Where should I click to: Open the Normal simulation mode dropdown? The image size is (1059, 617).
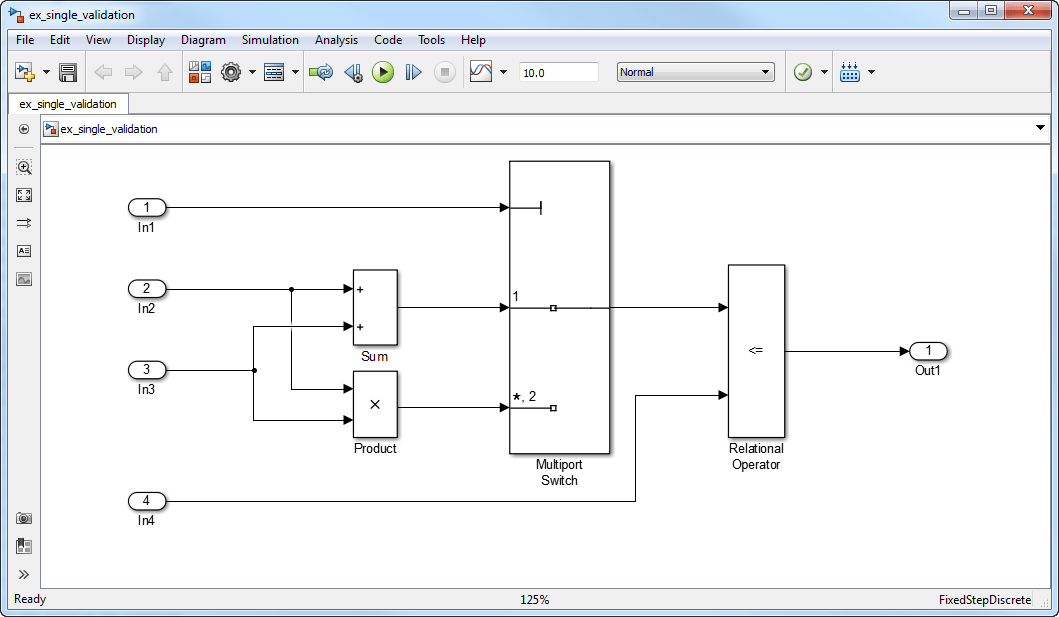(695, 72)
